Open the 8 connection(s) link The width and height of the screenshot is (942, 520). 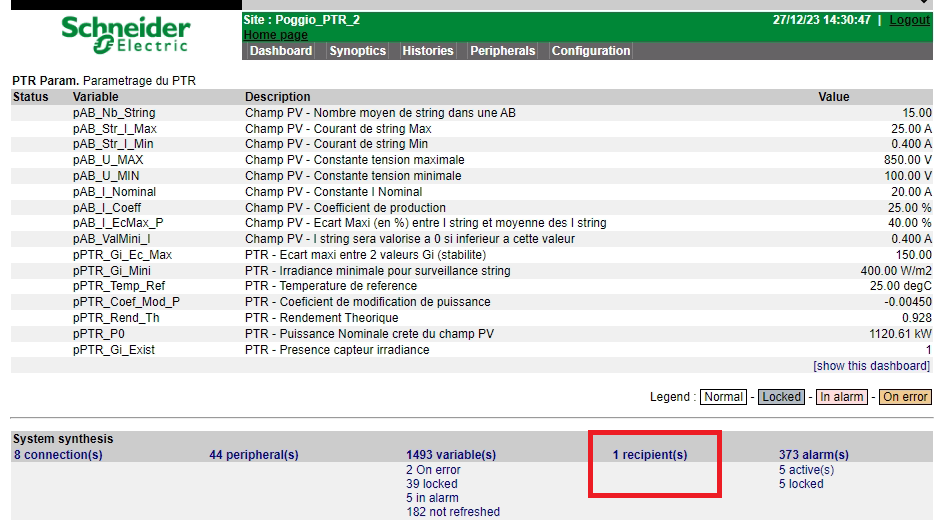point(58,455)
